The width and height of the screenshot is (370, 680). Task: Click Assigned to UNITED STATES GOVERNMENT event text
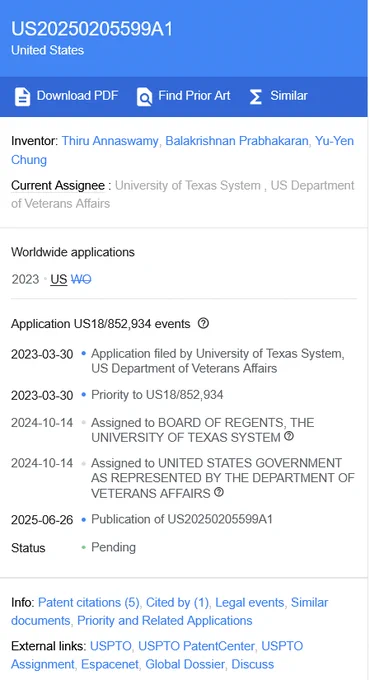(223, 478)
